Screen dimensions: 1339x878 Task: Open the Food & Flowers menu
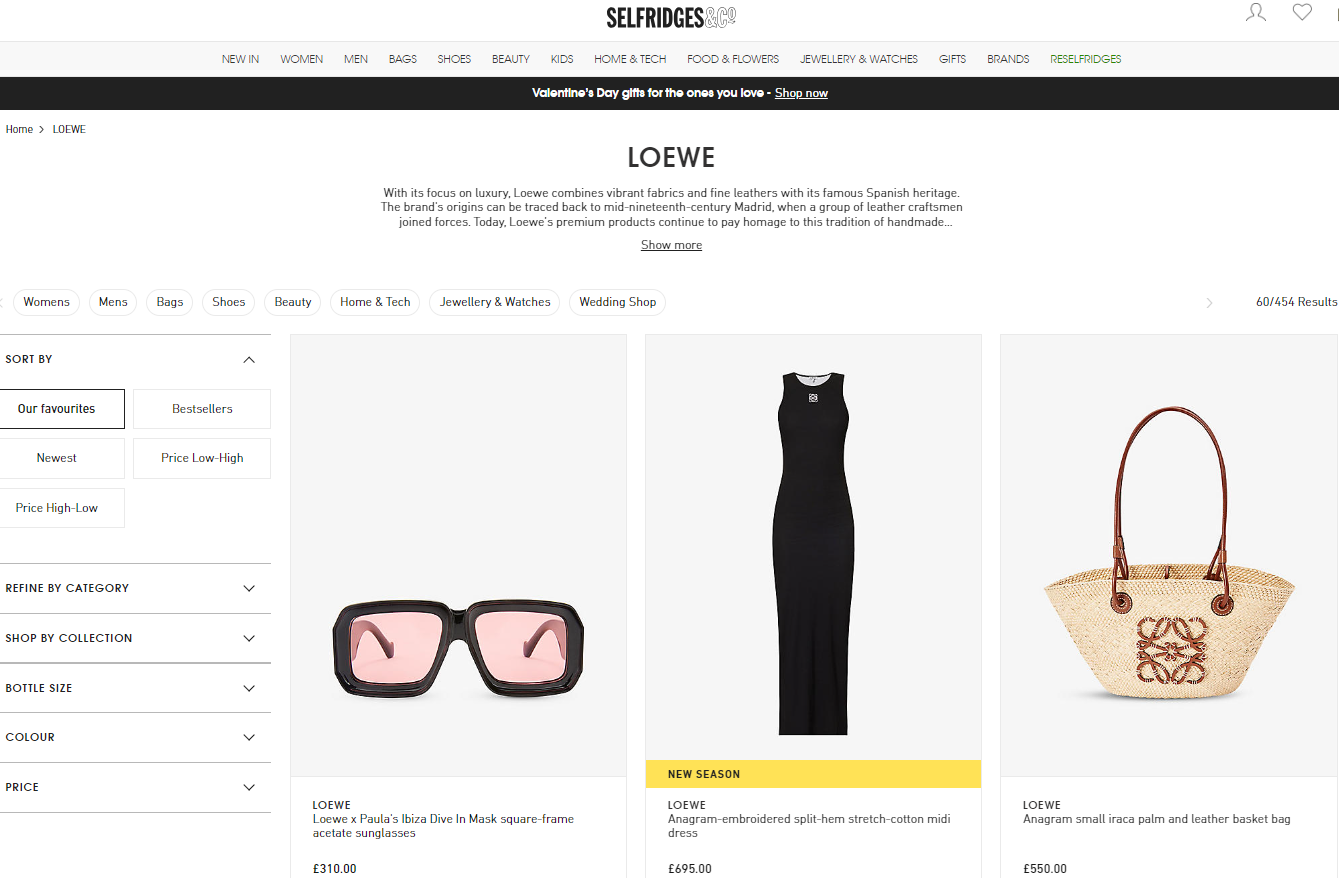click(733, 59)
